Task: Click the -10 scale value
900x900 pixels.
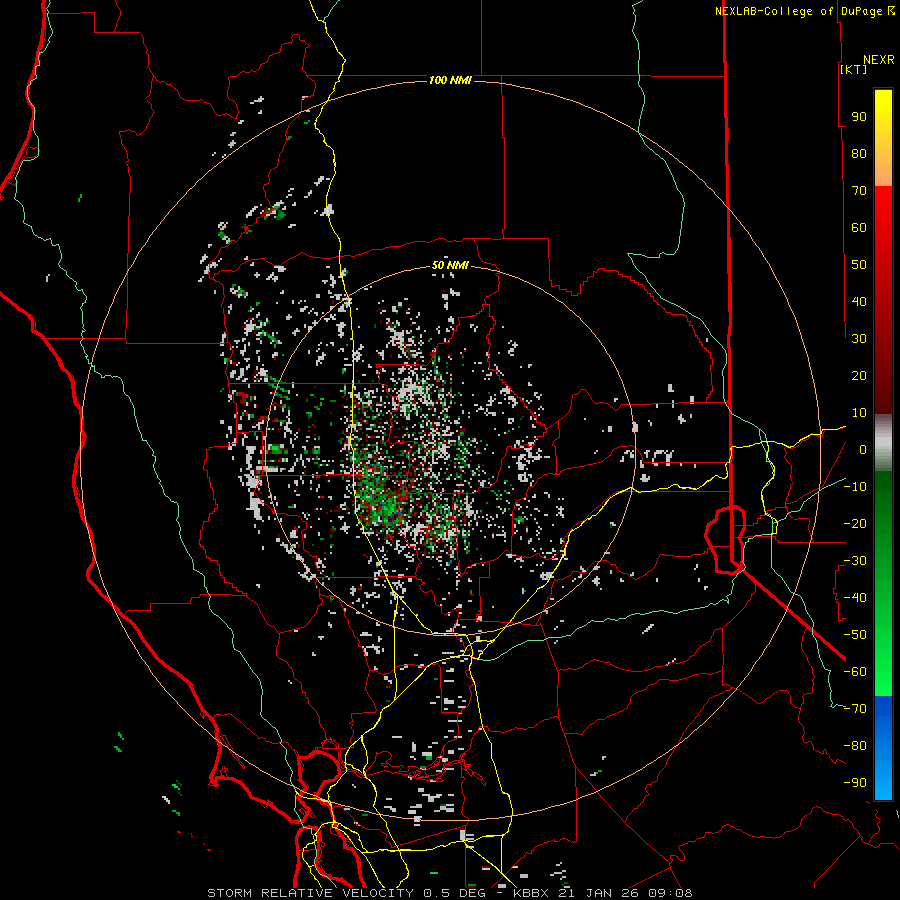Action: pyautogui.click(x=855, y=487)
